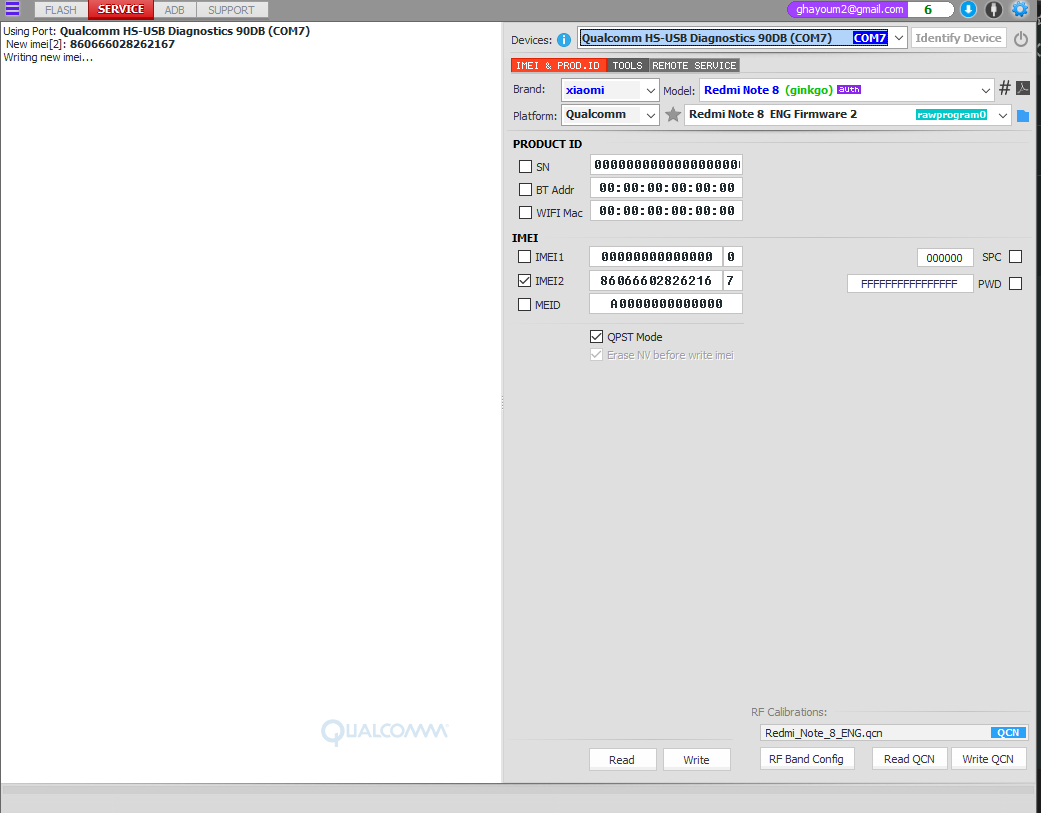Click the BT Addr value field
Image resolution: width=1041 pixels, height=813 pixels.
tap(666, 188)
